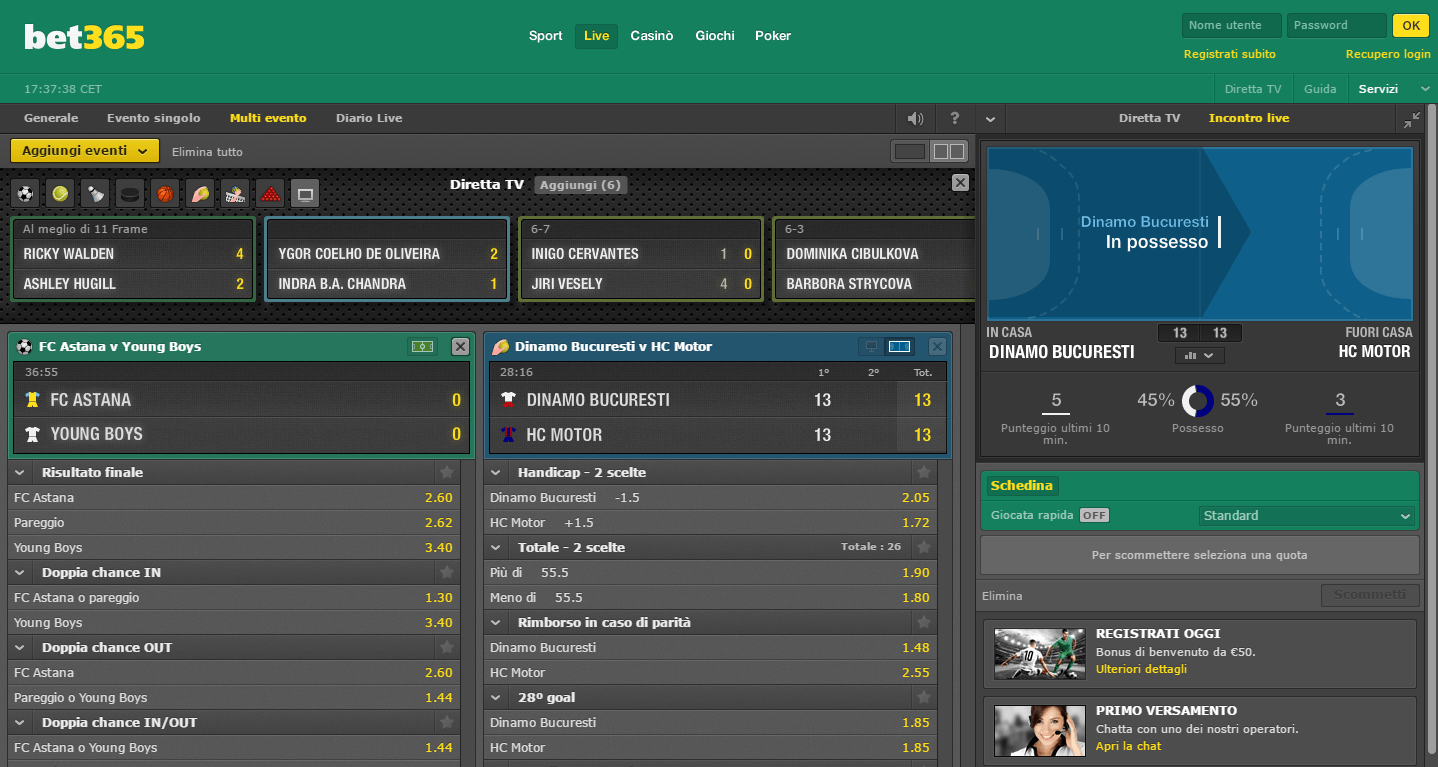Collapse the Handicap - 2 scelte market
1438x767 pixels.
coord(496,472)
